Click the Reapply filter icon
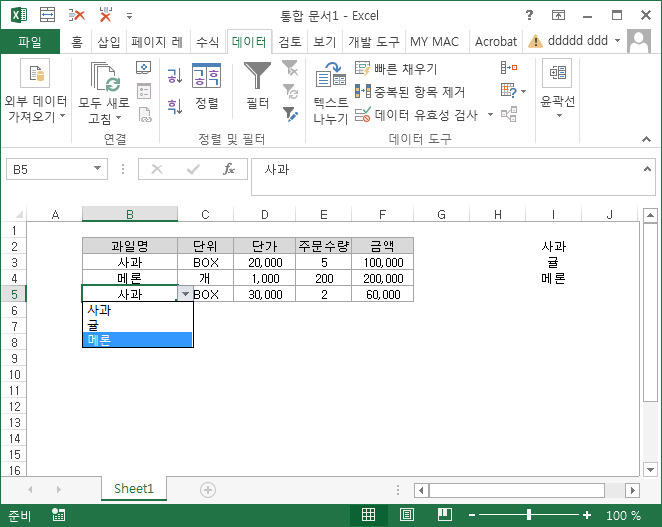Image resolution: width=662 pixels, height=527 pixels. click(x=290, y=91)
